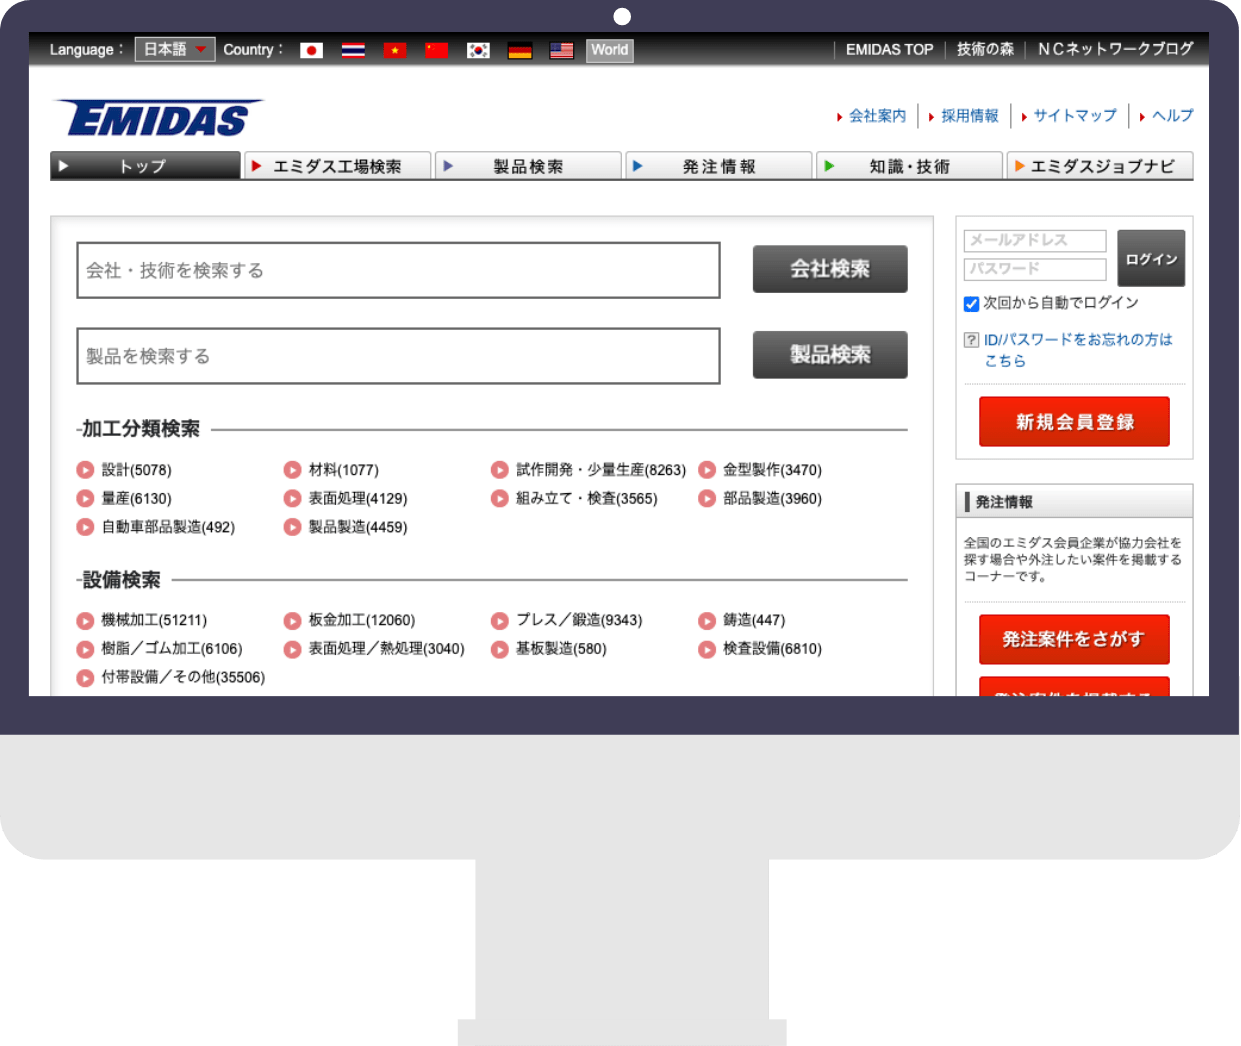Open the 知識・技術 tab
The width and height of the screenshot is (1241, 1046).
click(x=909, y=166)
